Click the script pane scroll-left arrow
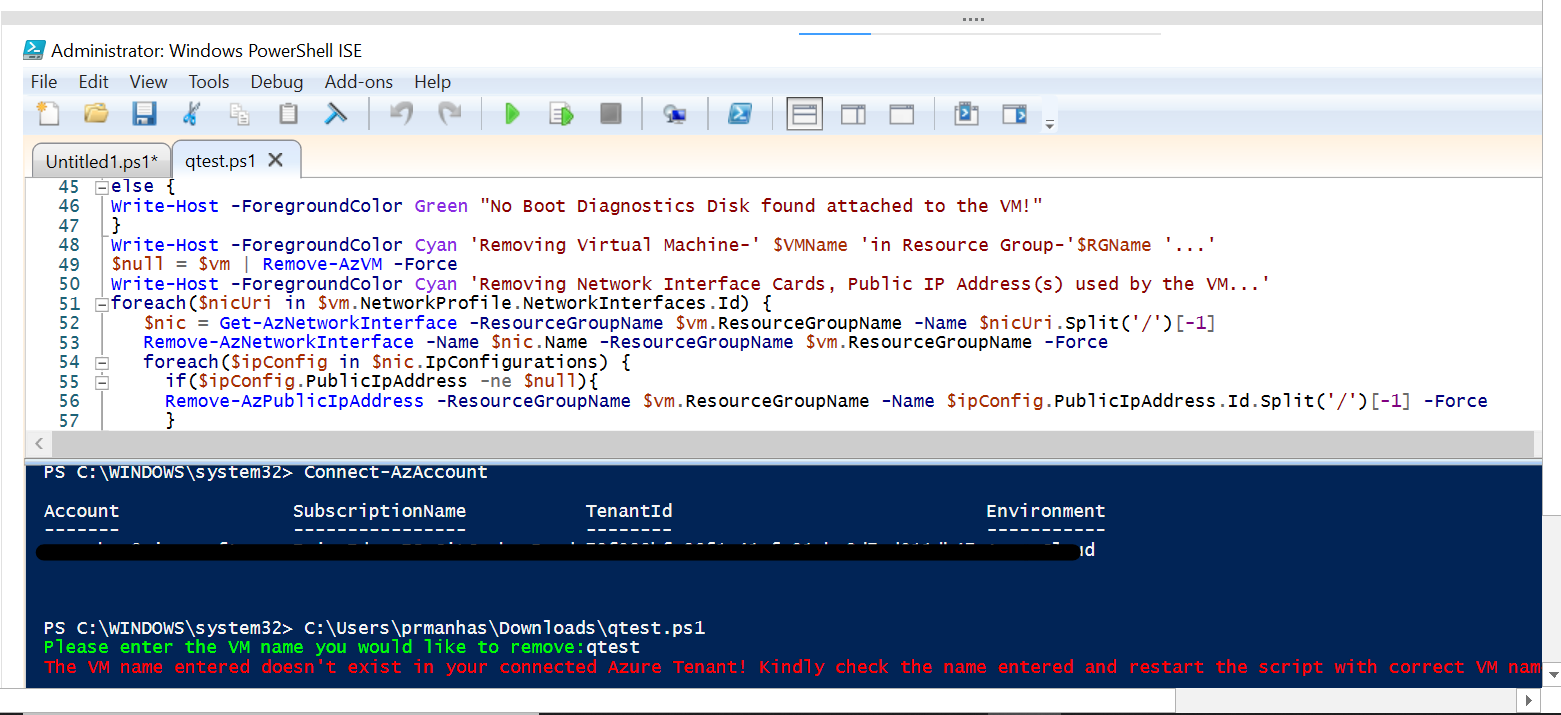 tap(39, 443)
